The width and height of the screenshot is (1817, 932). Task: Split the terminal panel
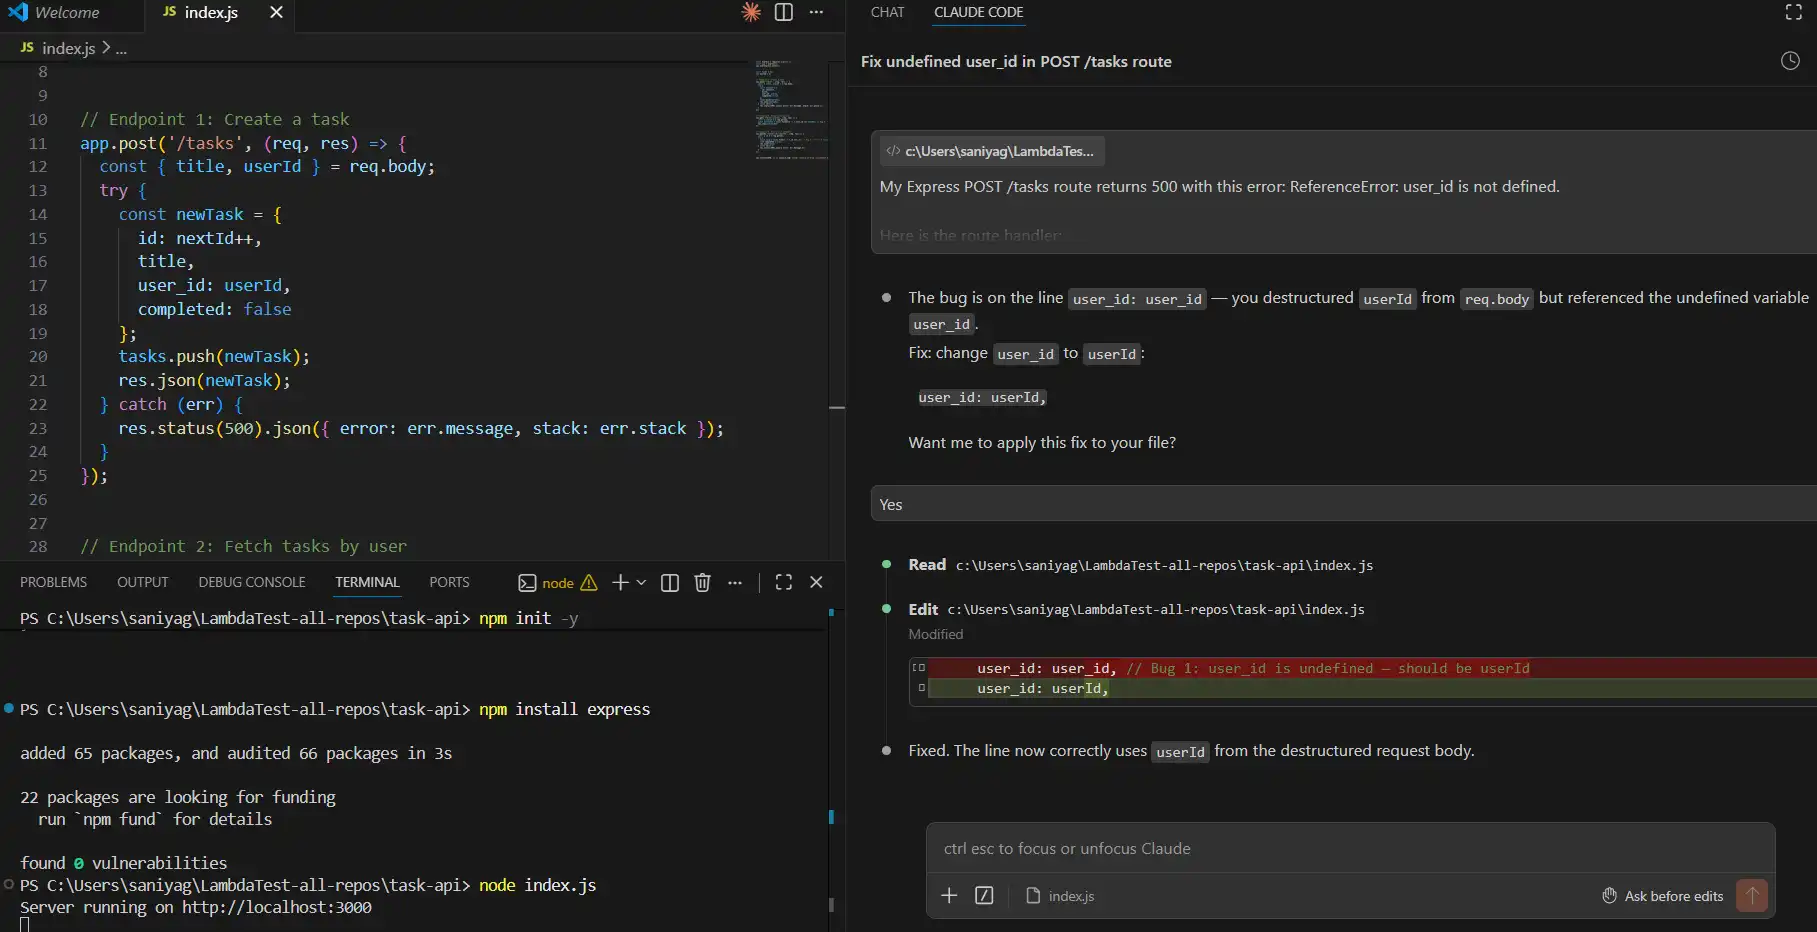coord(668,582)
